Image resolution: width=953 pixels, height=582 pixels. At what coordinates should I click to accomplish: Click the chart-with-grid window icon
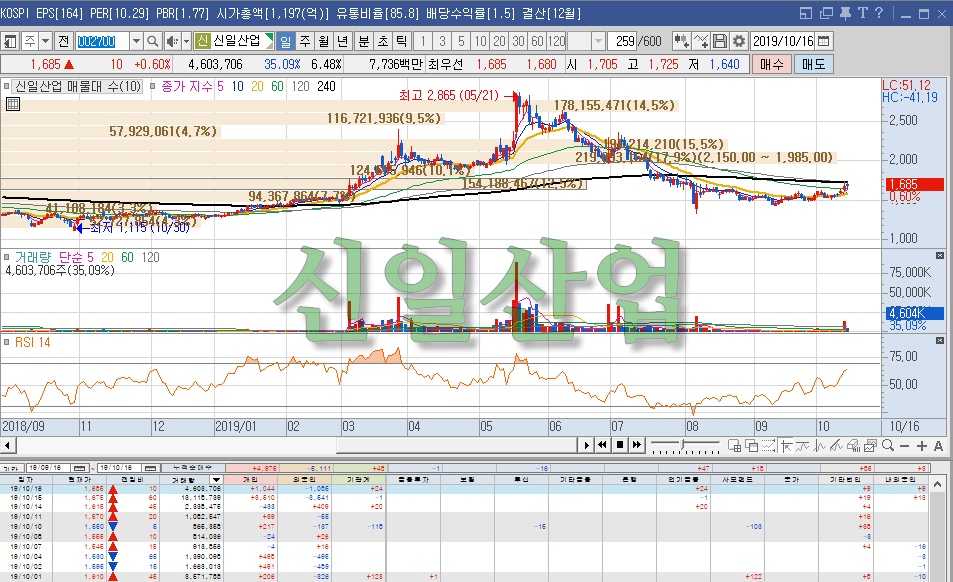734,446
